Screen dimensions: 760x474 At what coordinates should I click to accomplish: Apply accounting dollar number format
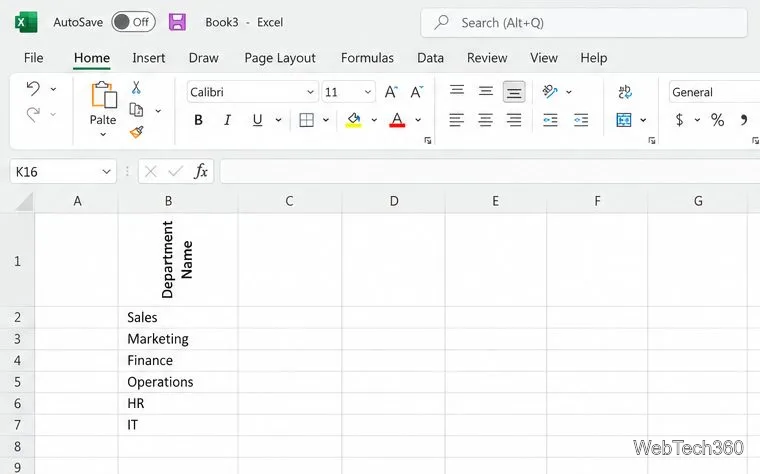[x=680, y=120]
